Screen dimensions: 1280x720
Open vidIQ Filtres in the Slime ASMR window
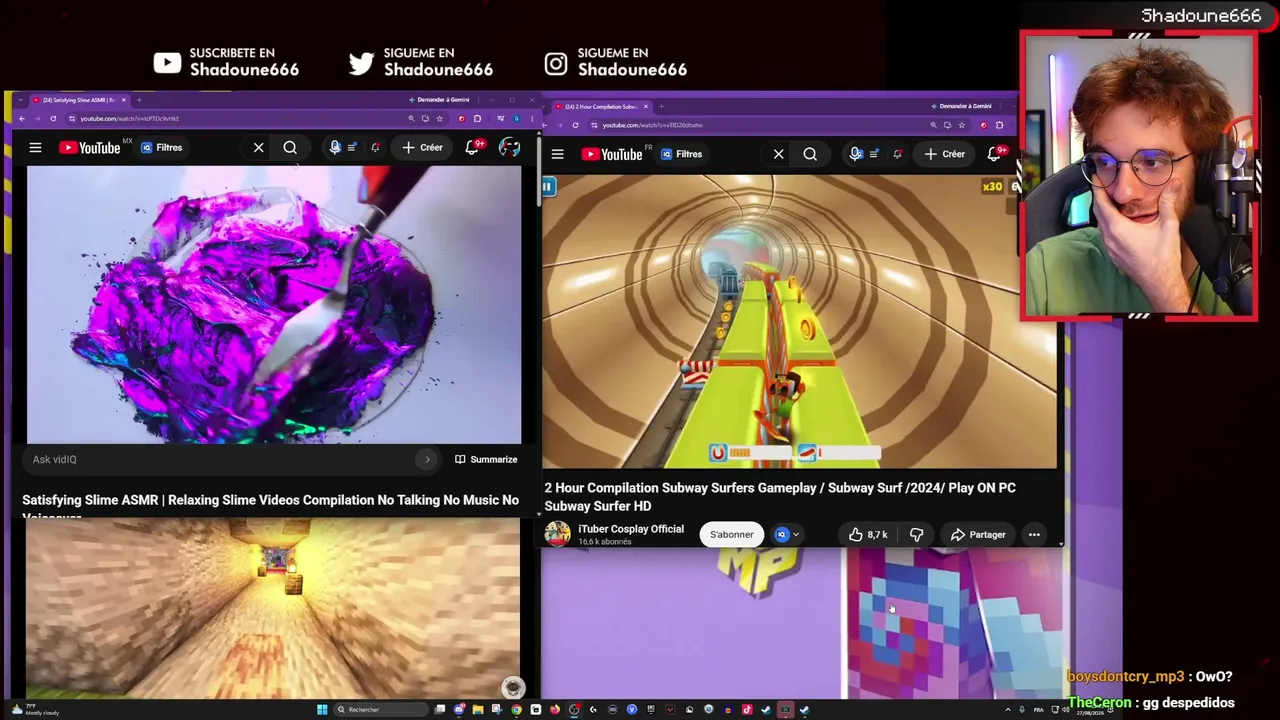point(161,148)
